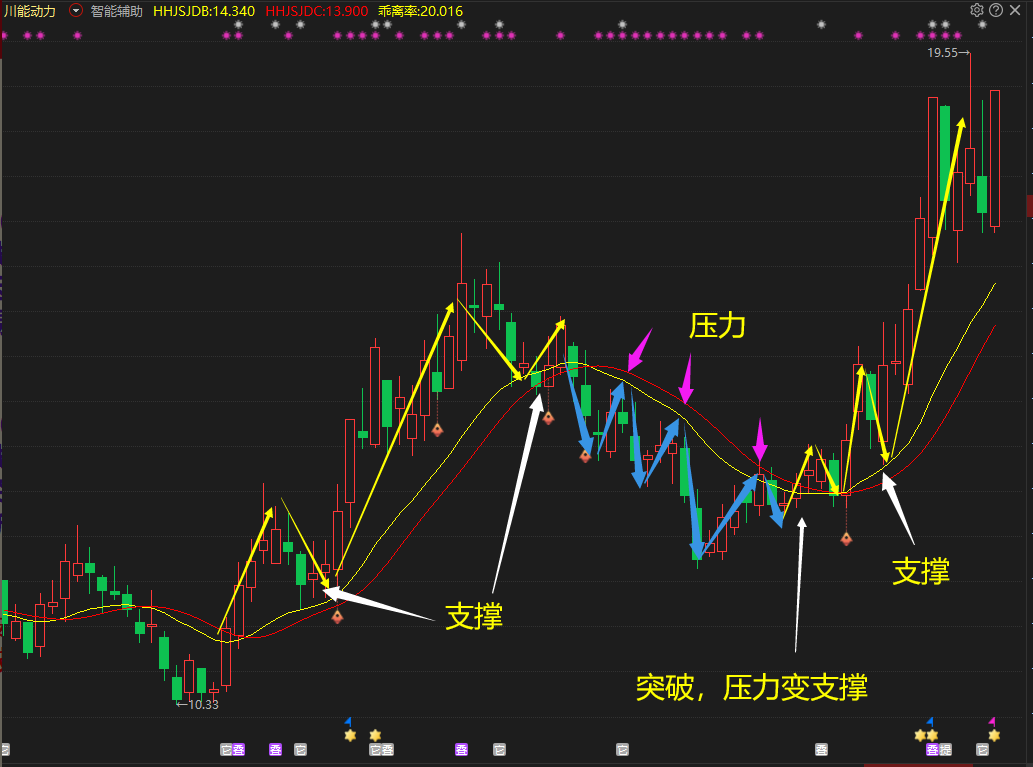Click the small blue arrow marker near the bottom

tap(348, 721)
